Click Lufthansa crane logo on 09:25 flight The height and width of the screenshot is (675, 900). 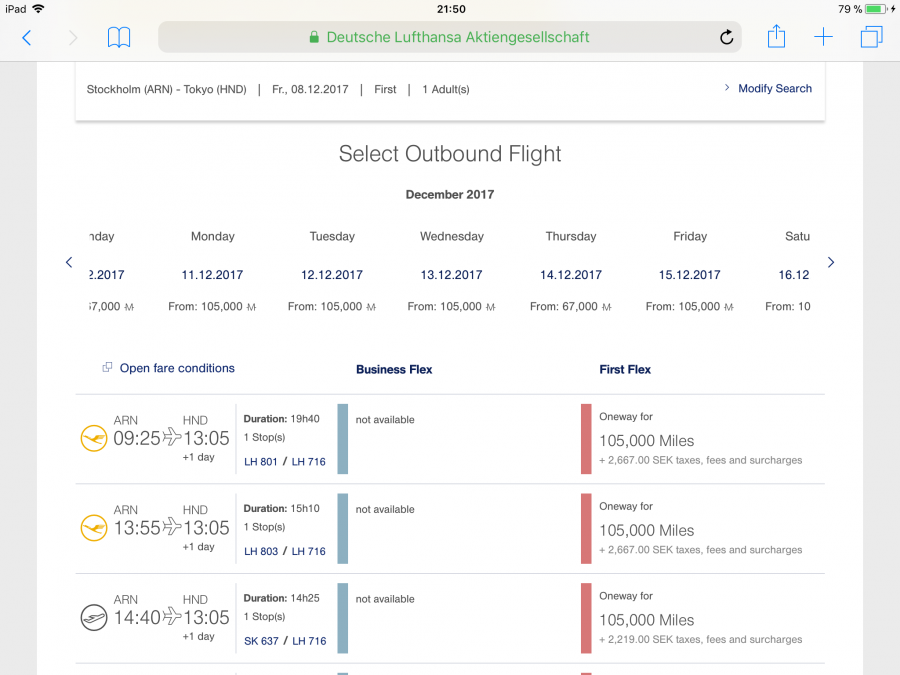[93, 438]
